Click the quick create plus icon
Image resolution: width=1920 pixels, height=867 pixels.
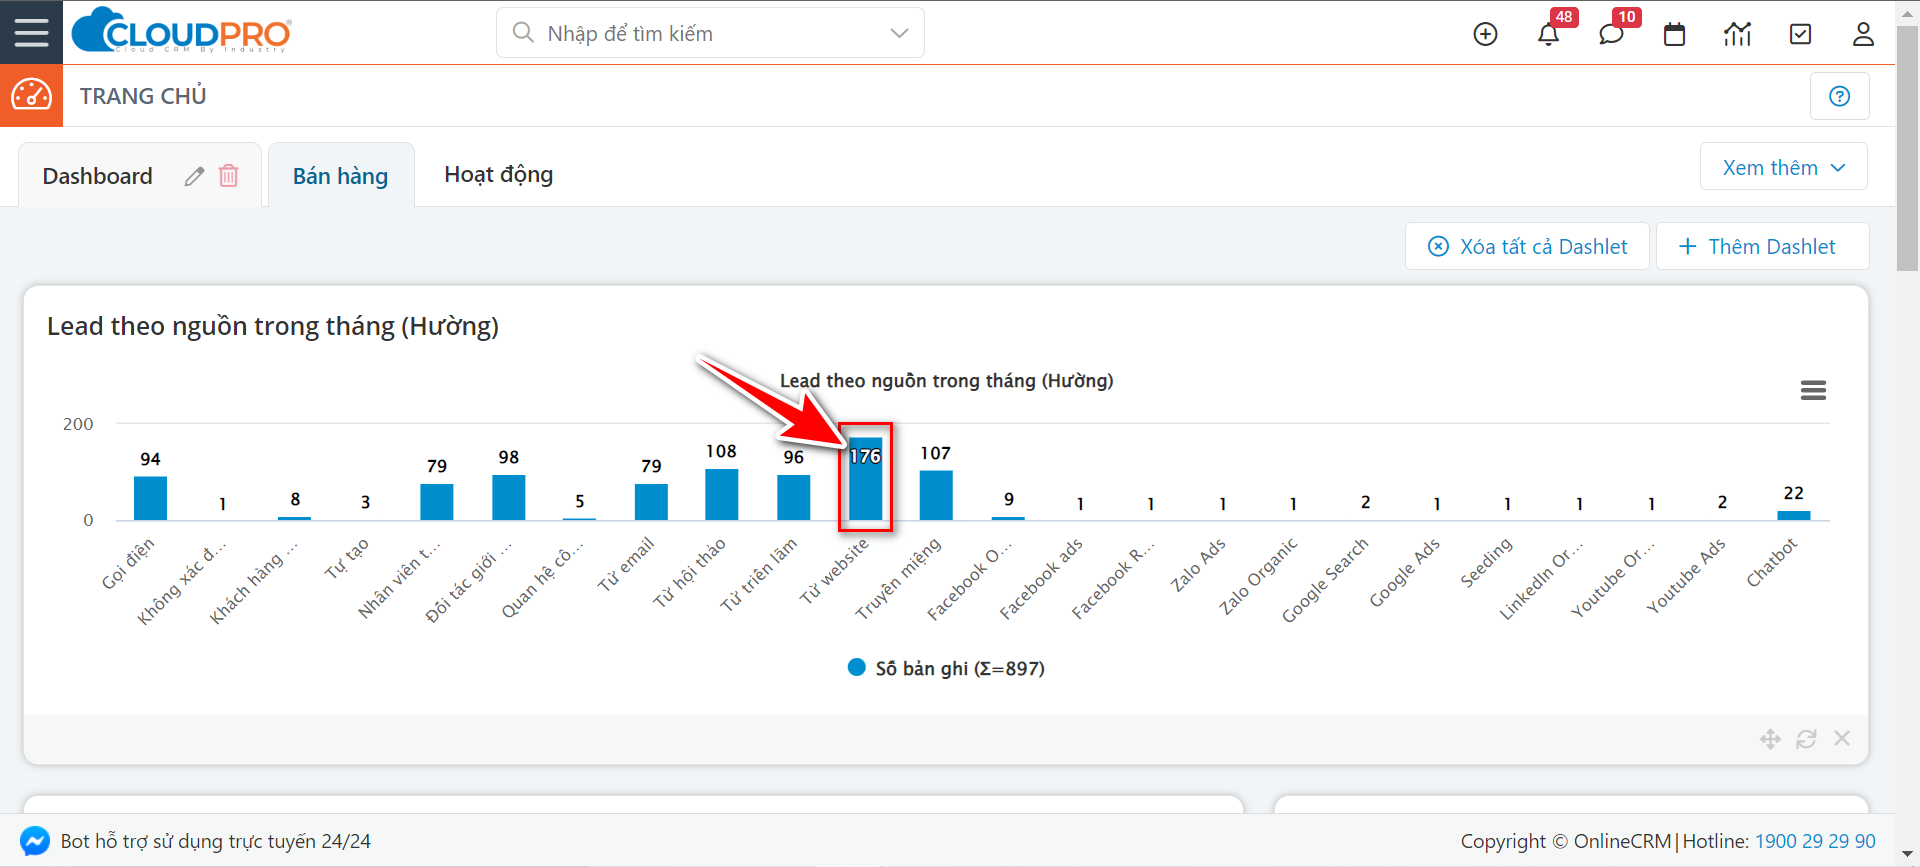[1485, 34]
